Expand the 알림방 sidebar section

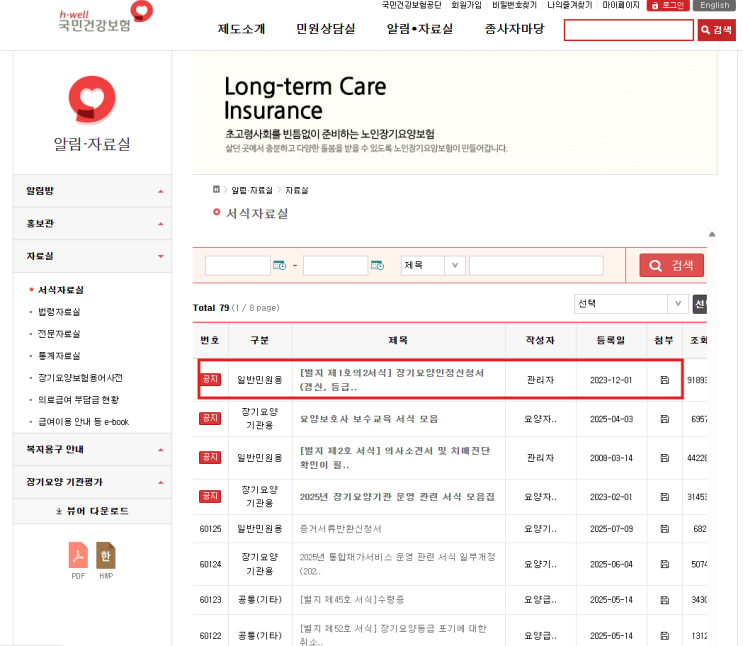92,191
